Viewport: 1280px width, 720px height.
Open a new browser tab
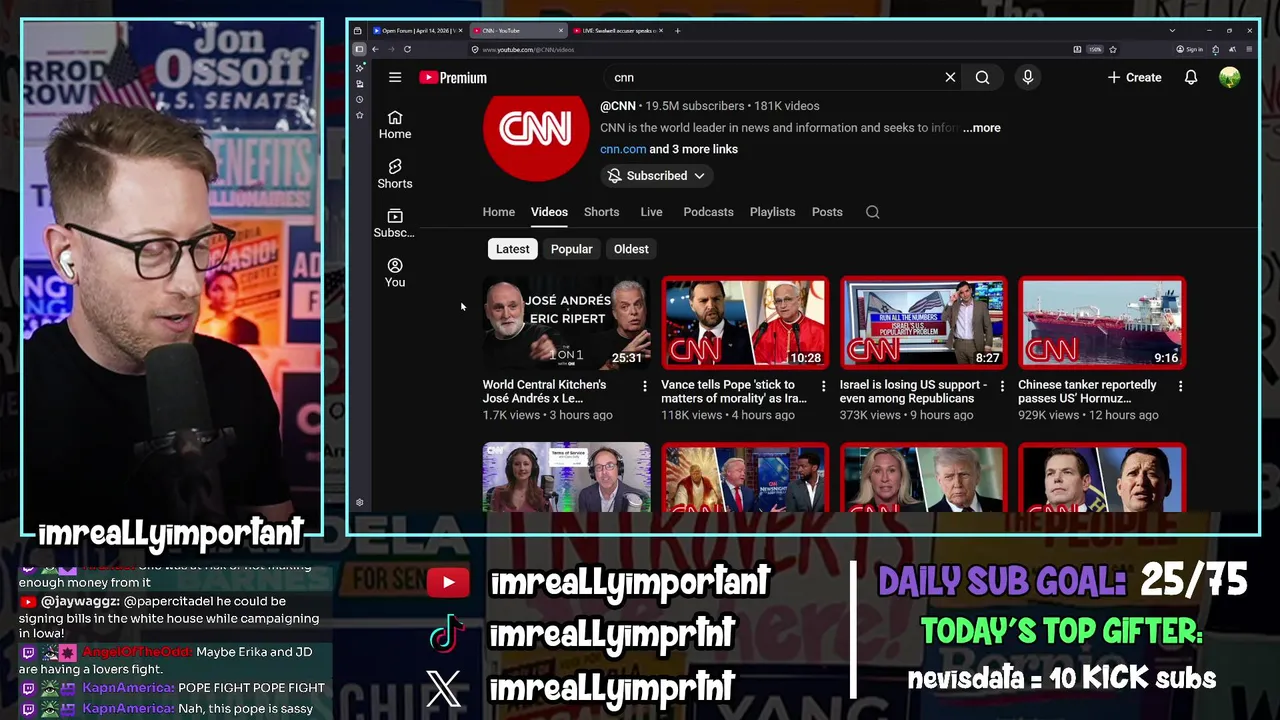677,31
